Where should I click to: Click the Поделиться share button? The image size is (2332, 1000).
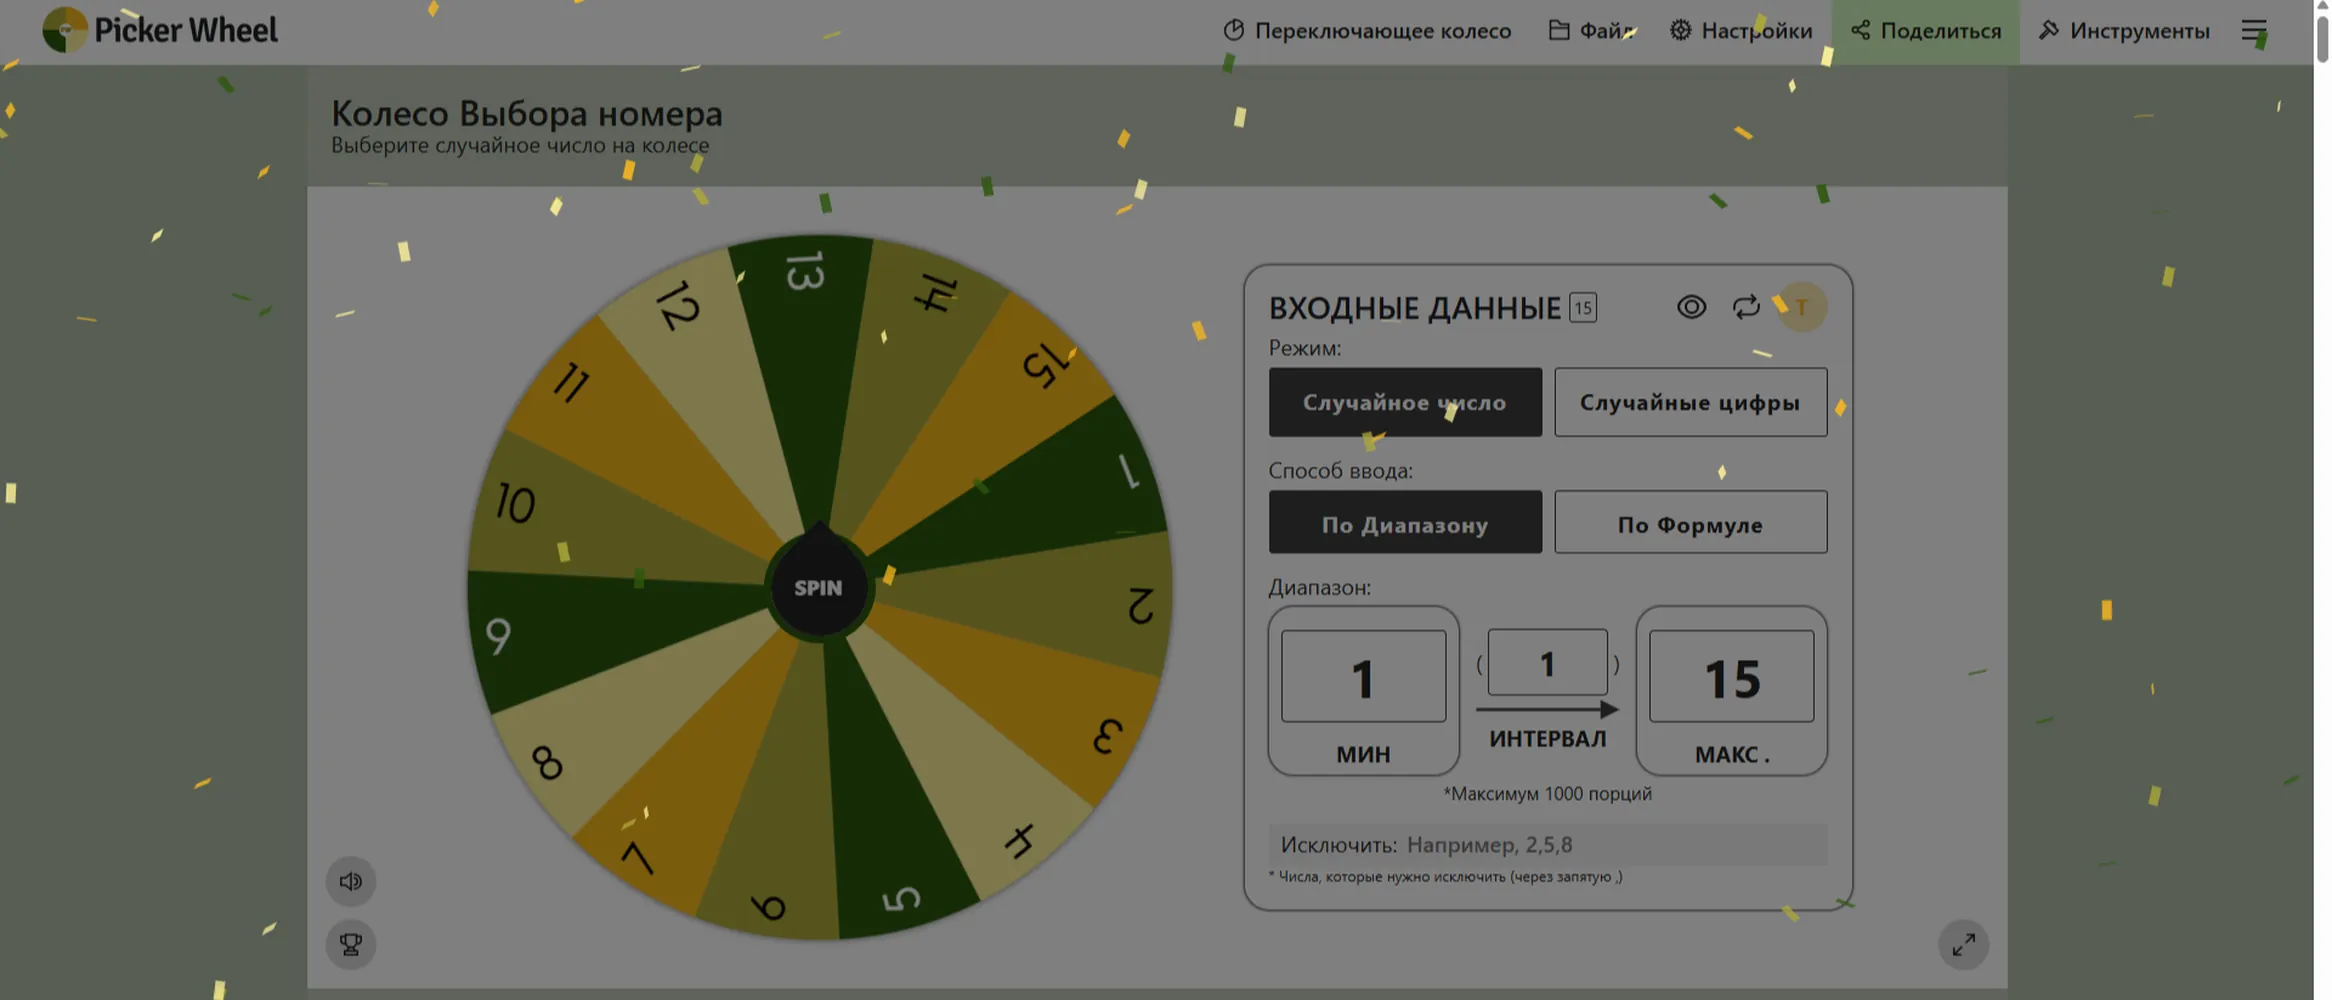click(x=1926, y=31)
